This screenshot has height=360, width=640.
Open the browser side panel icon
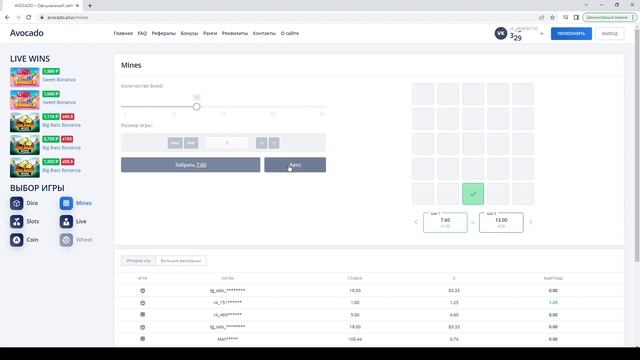tap(576, 17)
